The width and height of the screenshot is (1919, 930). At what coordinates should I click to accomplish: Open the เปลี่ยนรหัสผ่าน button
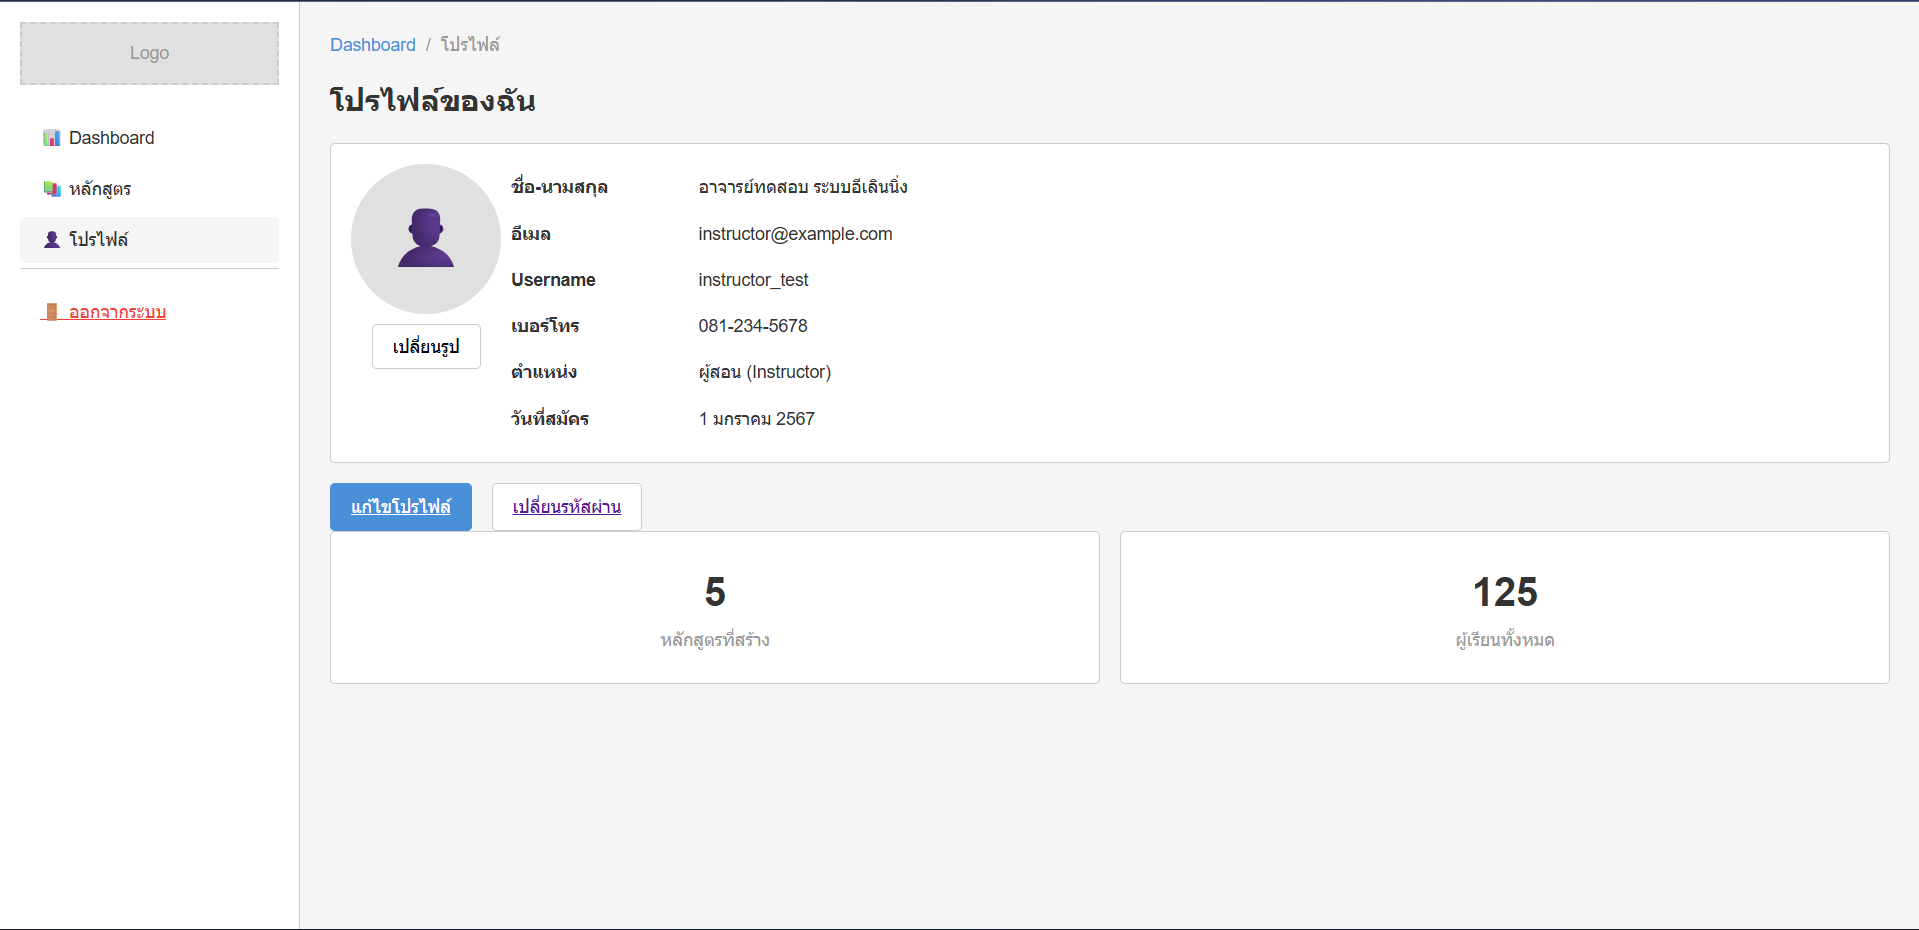click(x=566, y=507)
